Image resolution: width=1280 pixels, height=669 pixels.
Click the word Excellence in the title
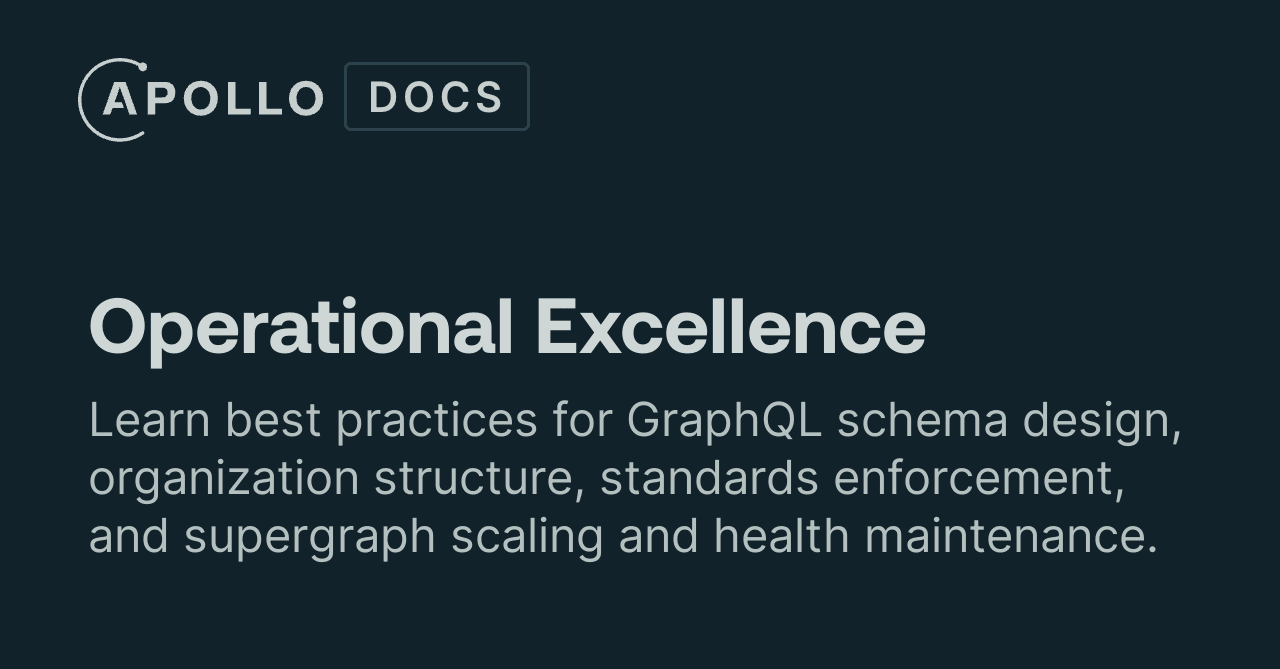click(x=731, y=327)
